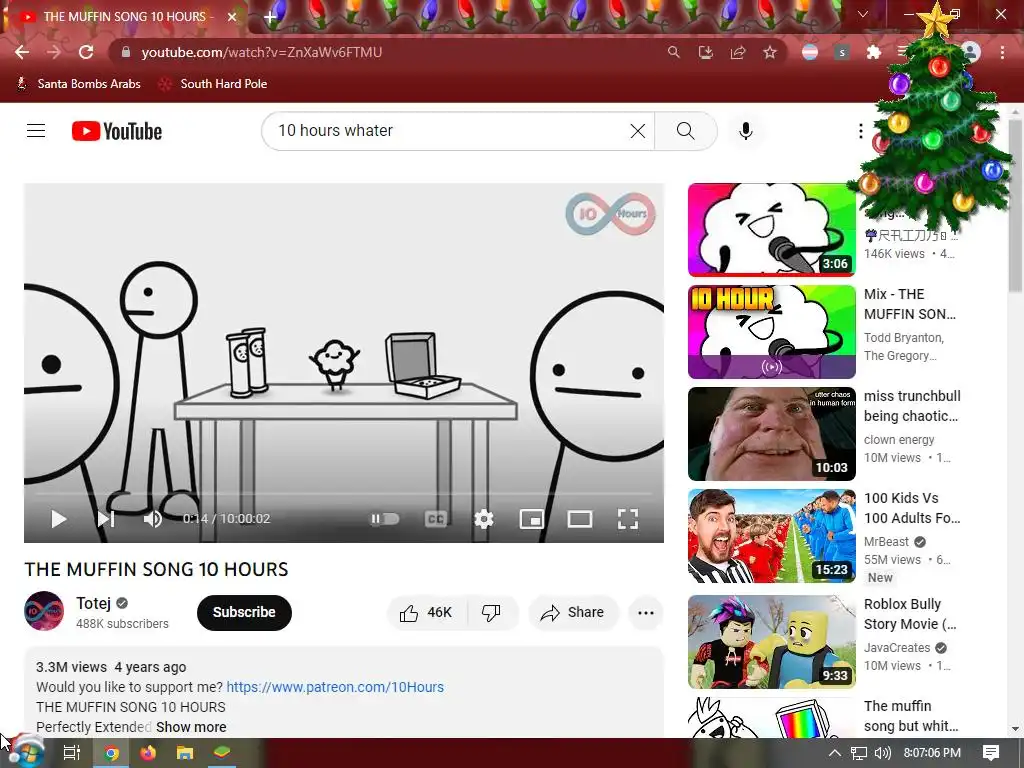Screen dimensions: 1024x768
Task: Open Totej channel avatar
Action: [44, 611]
